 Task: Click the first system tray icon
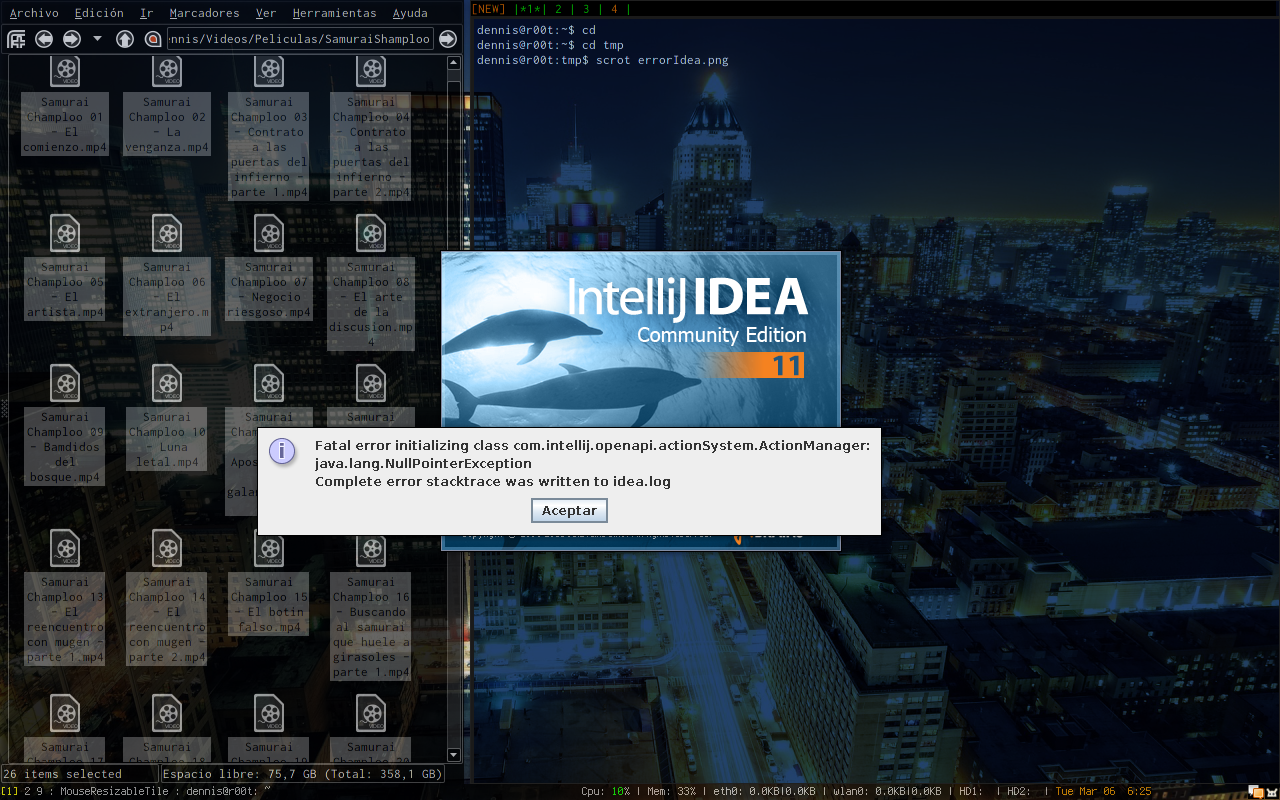[x=1254, y=791]
